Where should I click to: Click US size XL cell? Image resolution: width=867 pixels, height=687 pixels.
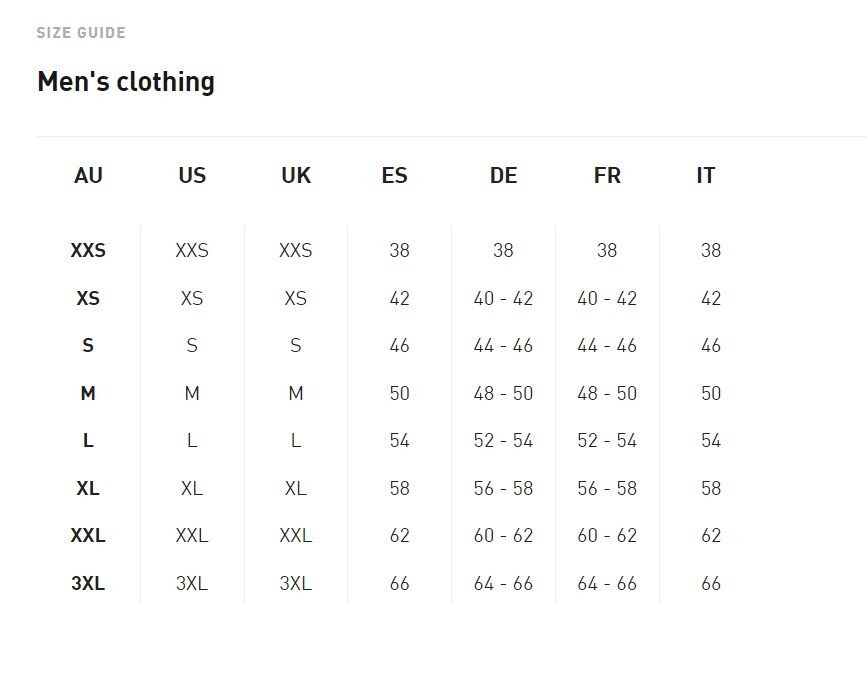point(192,488)
